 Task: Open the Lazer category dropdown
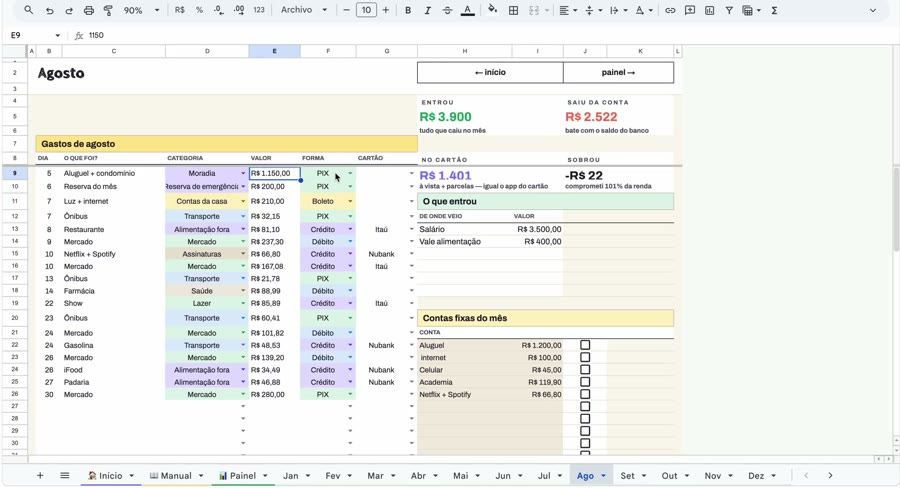243,303
